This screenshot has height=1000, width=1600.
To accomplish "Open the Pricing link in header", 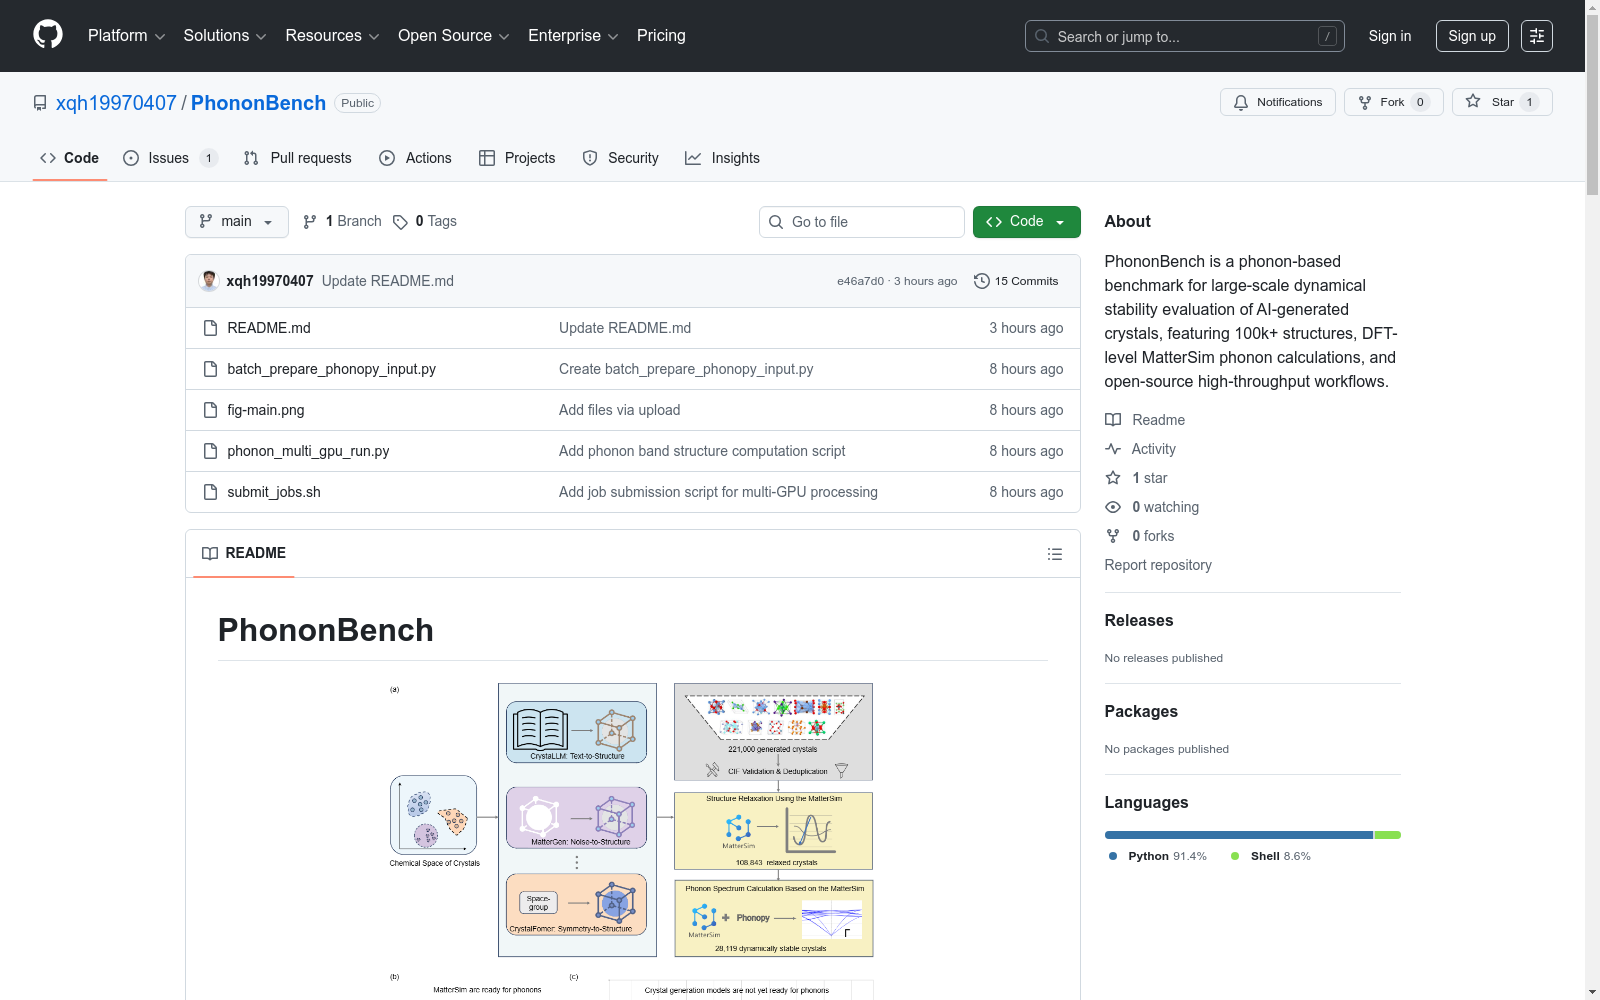I will coord(661,36).
